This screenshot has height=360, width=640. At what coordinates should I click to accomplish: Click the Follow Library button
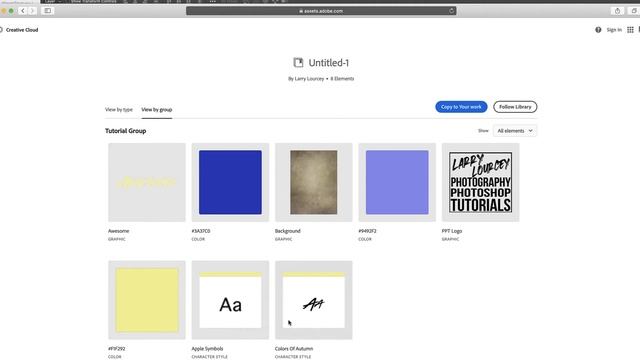(x=515, y=107)
